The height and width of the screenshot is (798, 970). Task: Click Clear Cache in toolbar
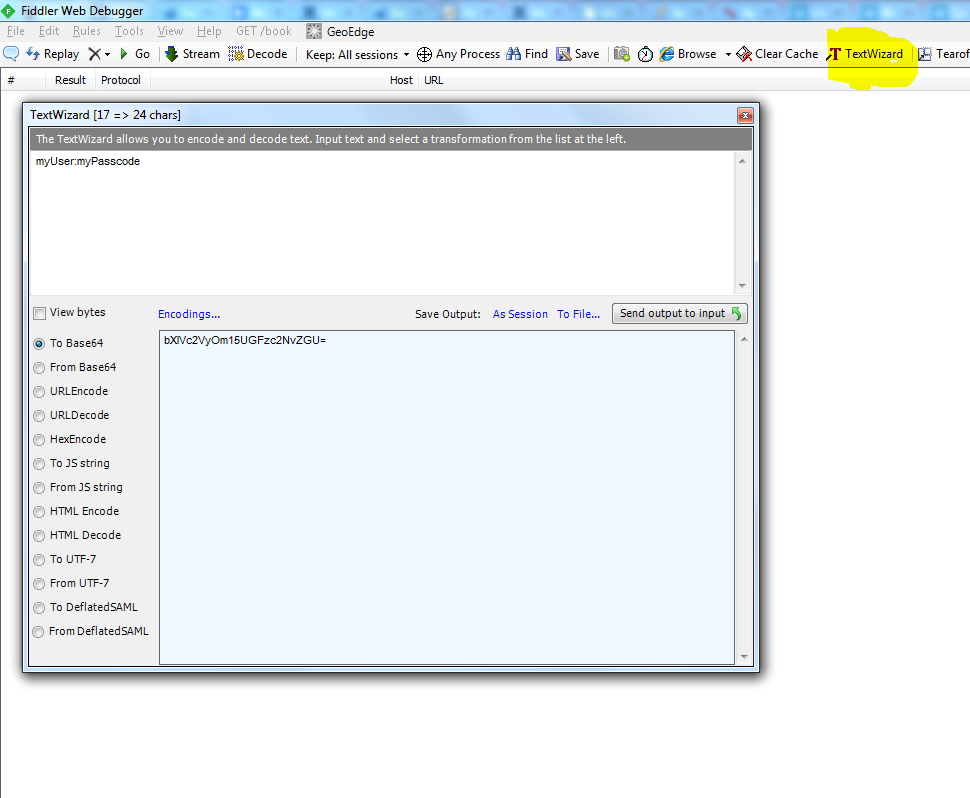[x=778, y=54]
